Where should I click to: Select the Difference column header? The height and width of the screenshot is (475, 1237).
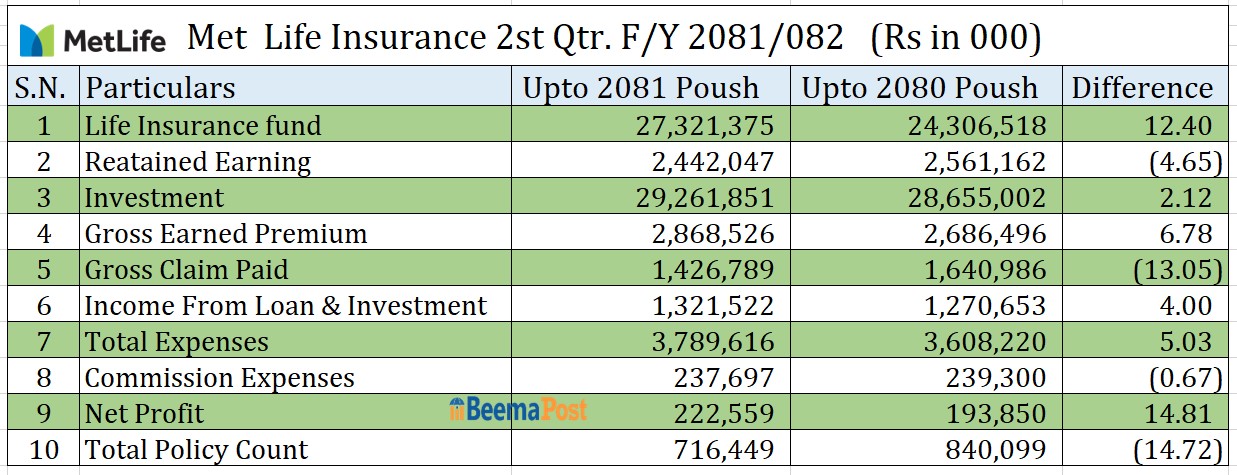coord(1142,88)
